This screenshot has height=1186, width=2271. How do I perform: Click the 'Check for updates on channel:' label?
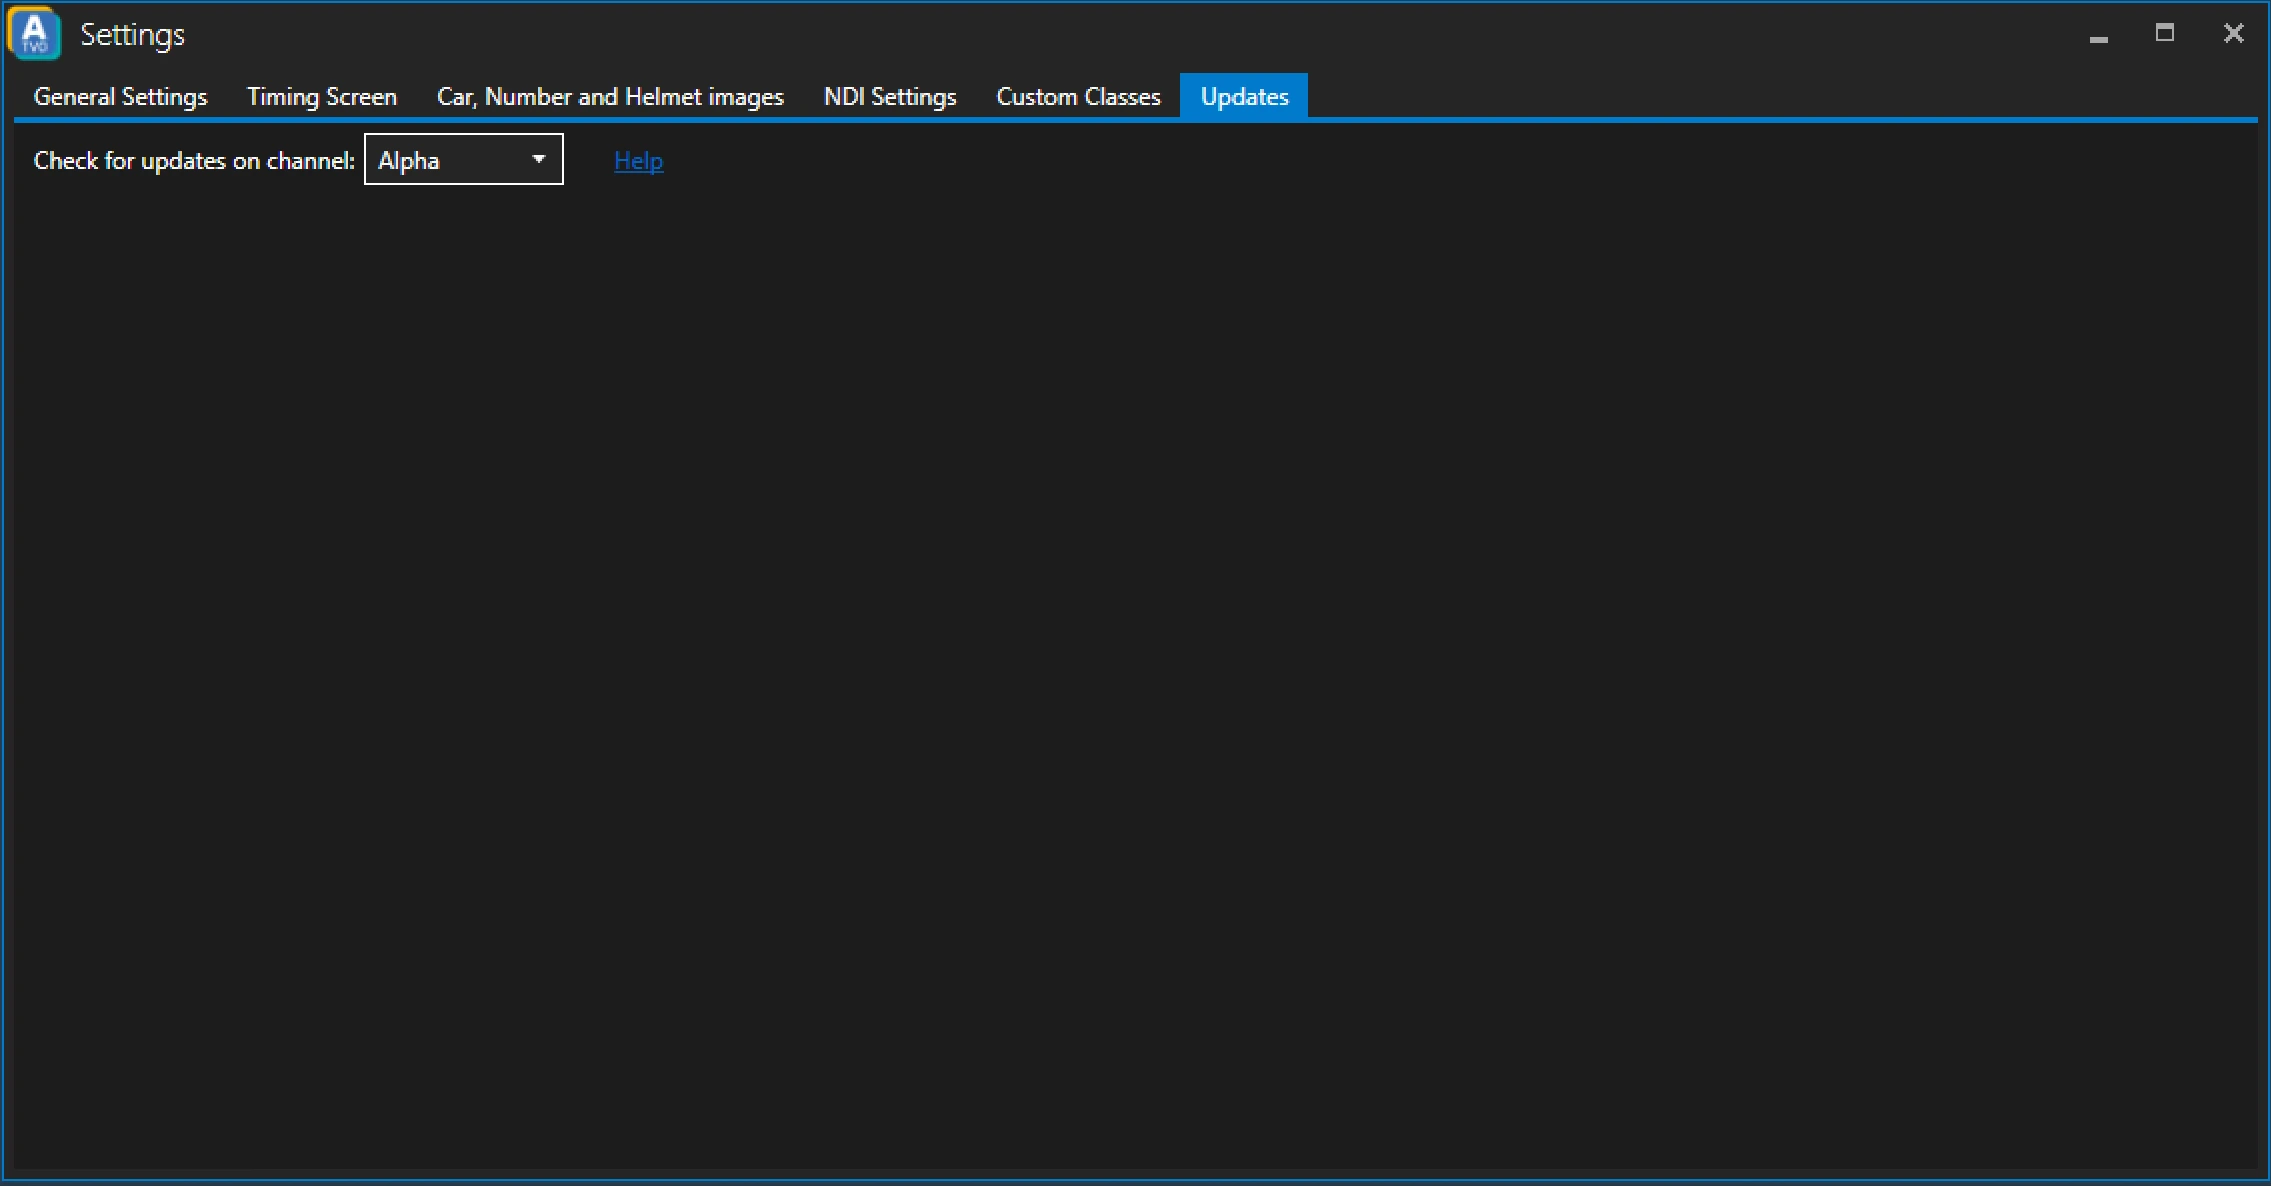click(x=194, y=161)
